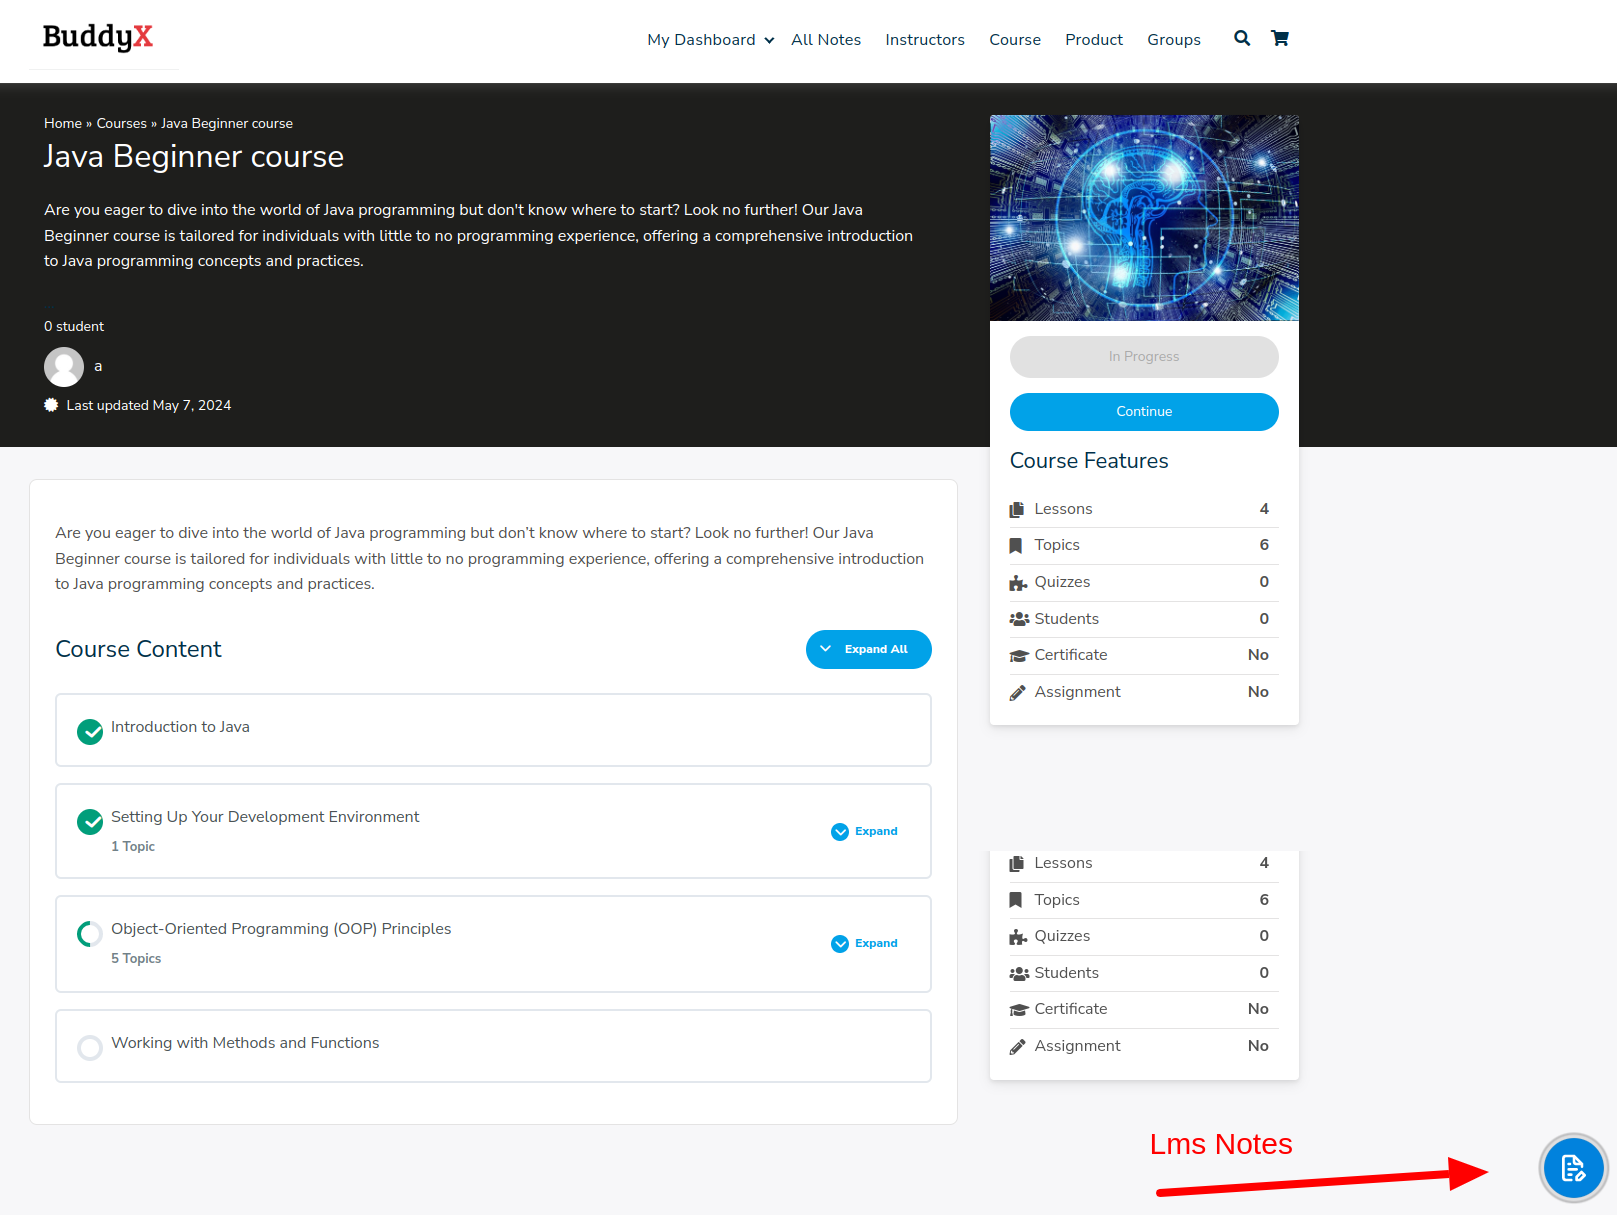Expand Setting Up Your Development Environment lesson

tap(865, 832)
